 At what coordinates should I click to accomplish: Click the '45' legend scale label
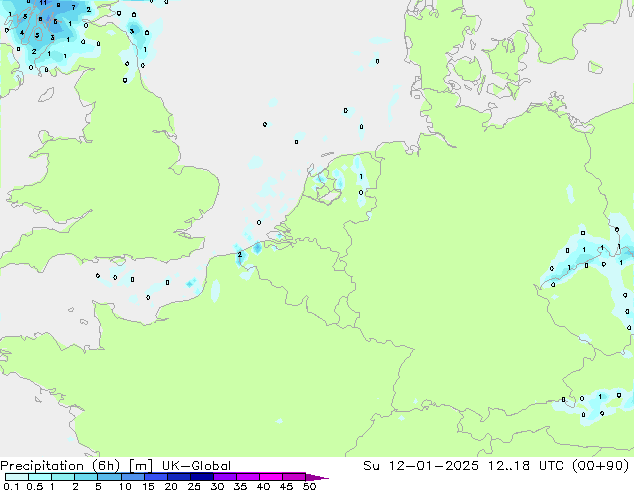click(286, 486)
